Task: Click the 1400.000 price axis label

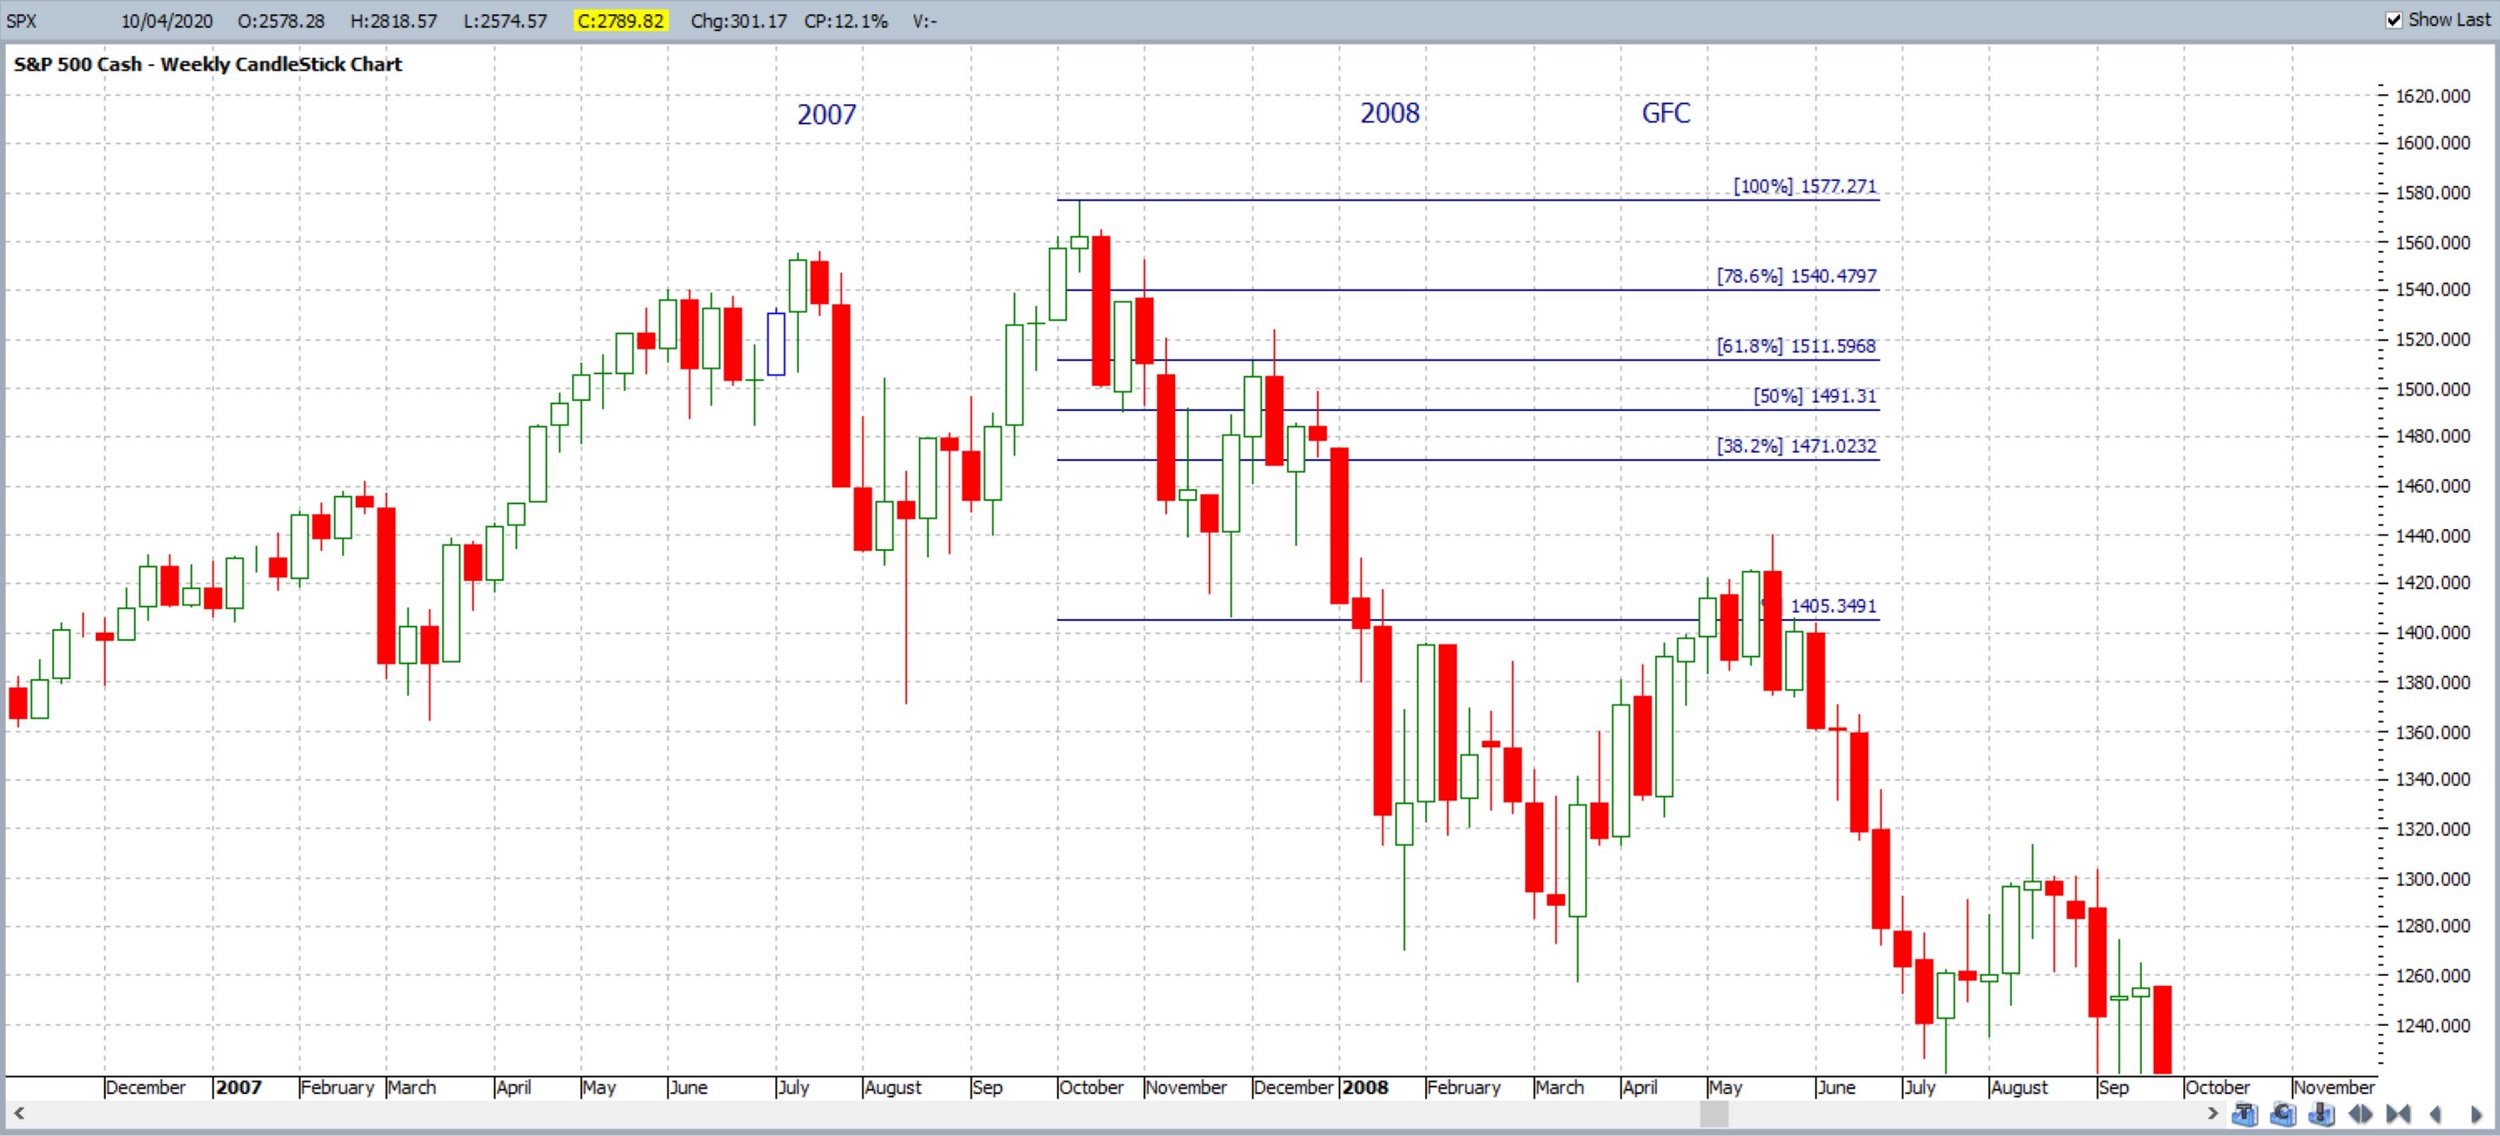Action: (2432, 632)
